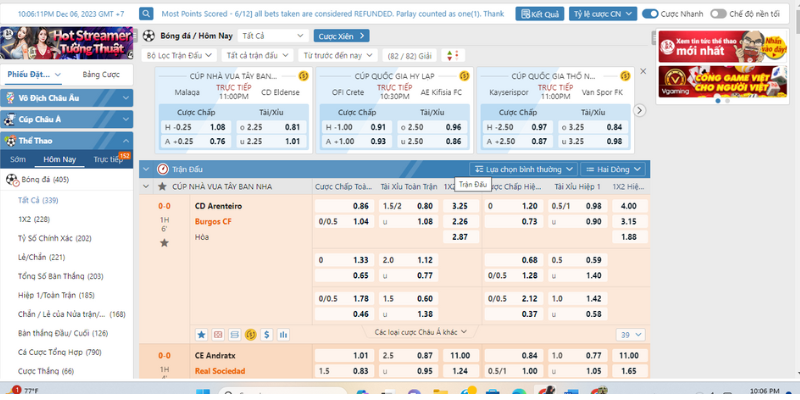The image size is (800, 400).
Task: Expand the Lựa chọn bình thường dropdown
Action: pyautogui.click(x=523, y=170)
